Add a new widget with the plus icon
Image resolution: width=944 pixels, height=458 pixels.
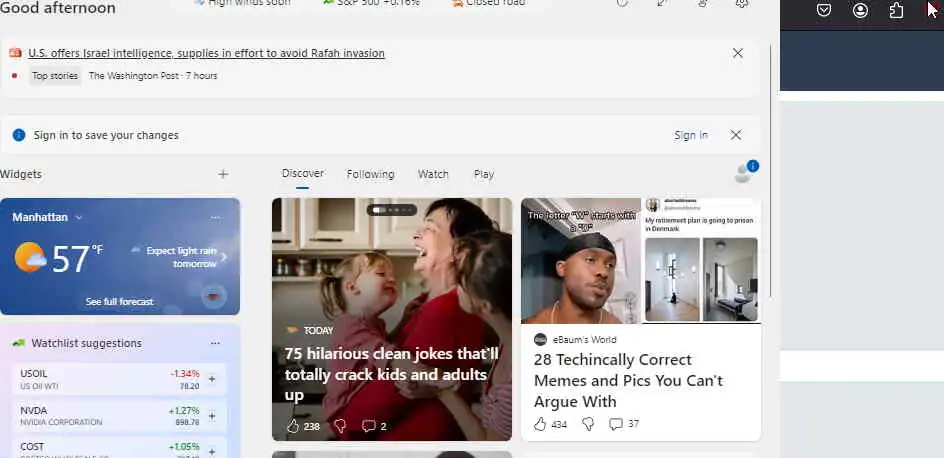pos(223,174)
